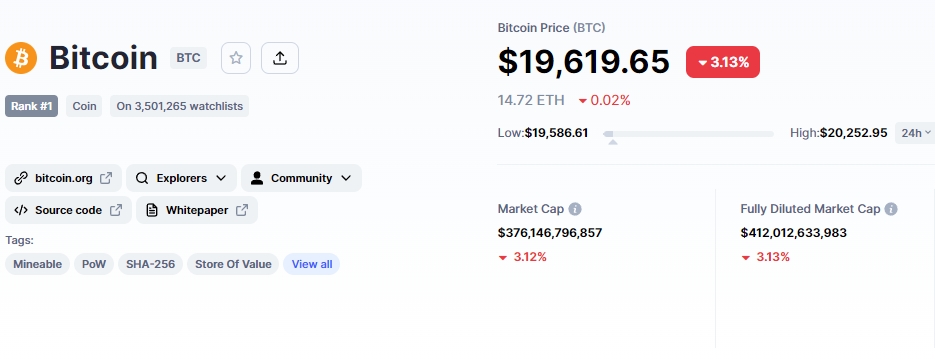Click View all tags

312,264
